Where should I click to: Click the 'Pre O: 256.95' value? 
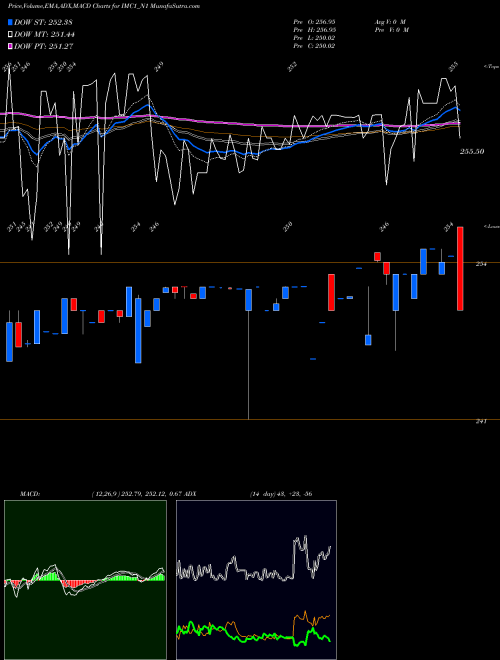point(314,22)
